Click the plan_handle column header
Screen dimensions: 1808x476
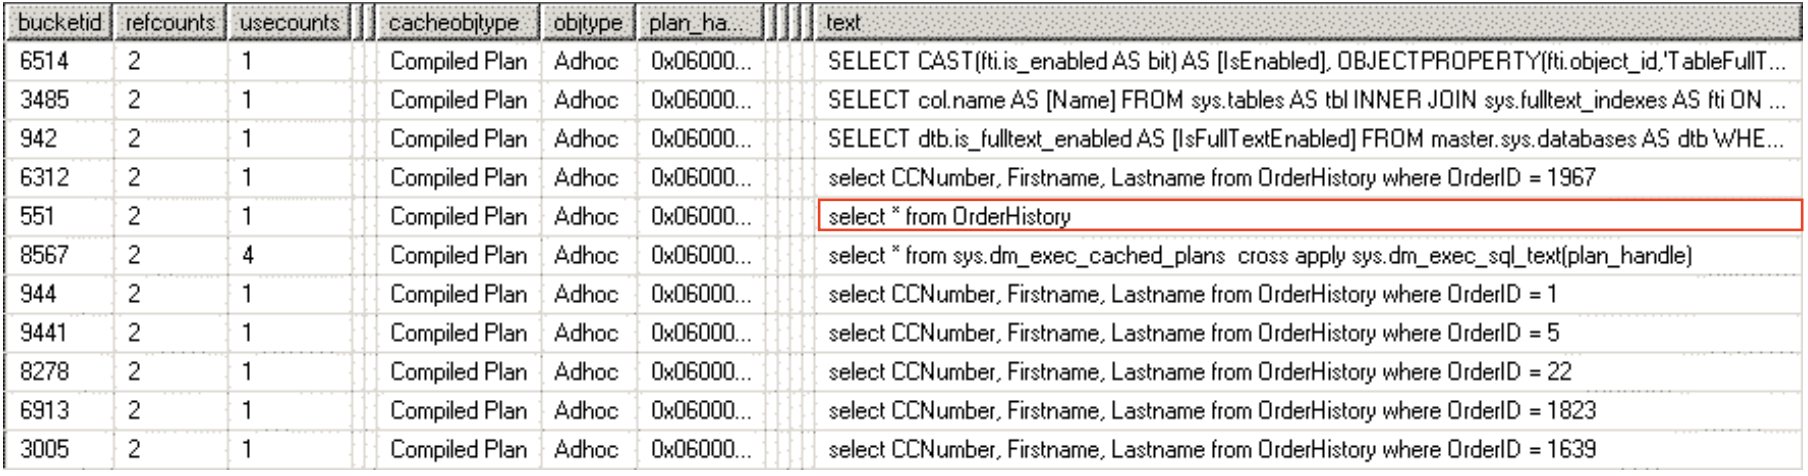click(697, 22)
